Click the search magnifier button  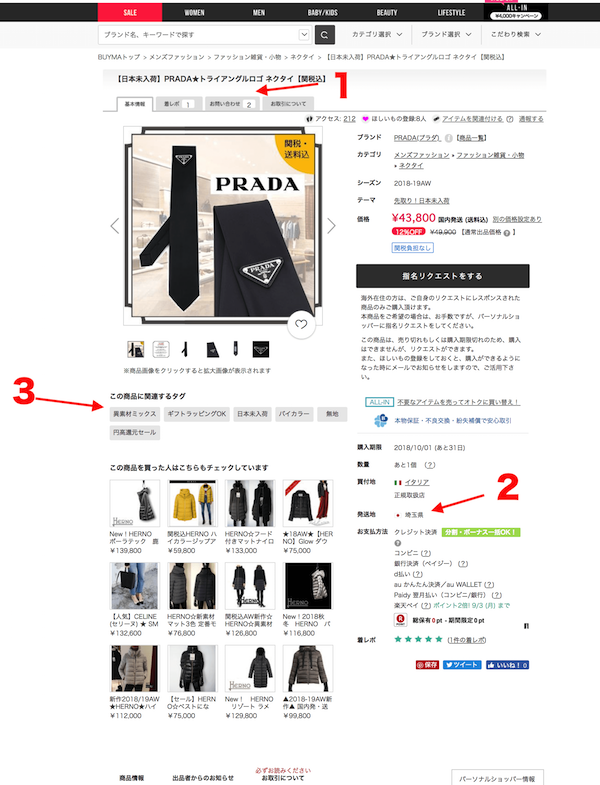pyautogui.click(x=324, y=35)
